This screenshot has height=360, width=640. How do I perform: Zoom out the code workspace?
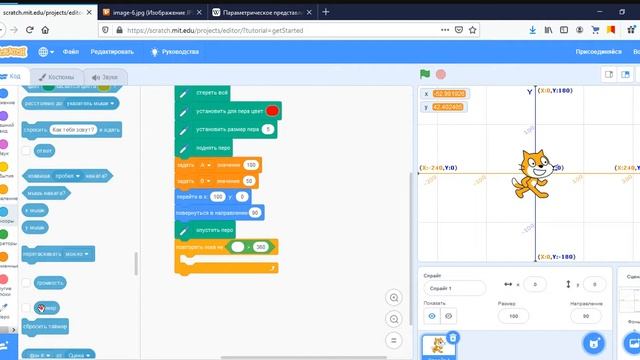(394, 319)
